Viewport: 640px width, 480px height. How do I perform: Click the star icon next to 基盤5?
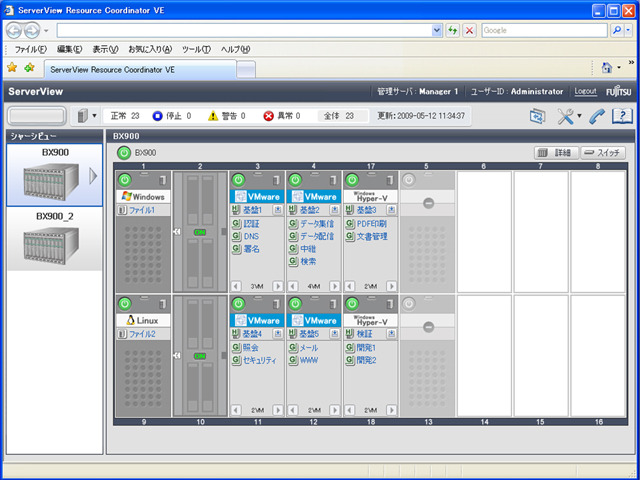[x=335, y=333]
